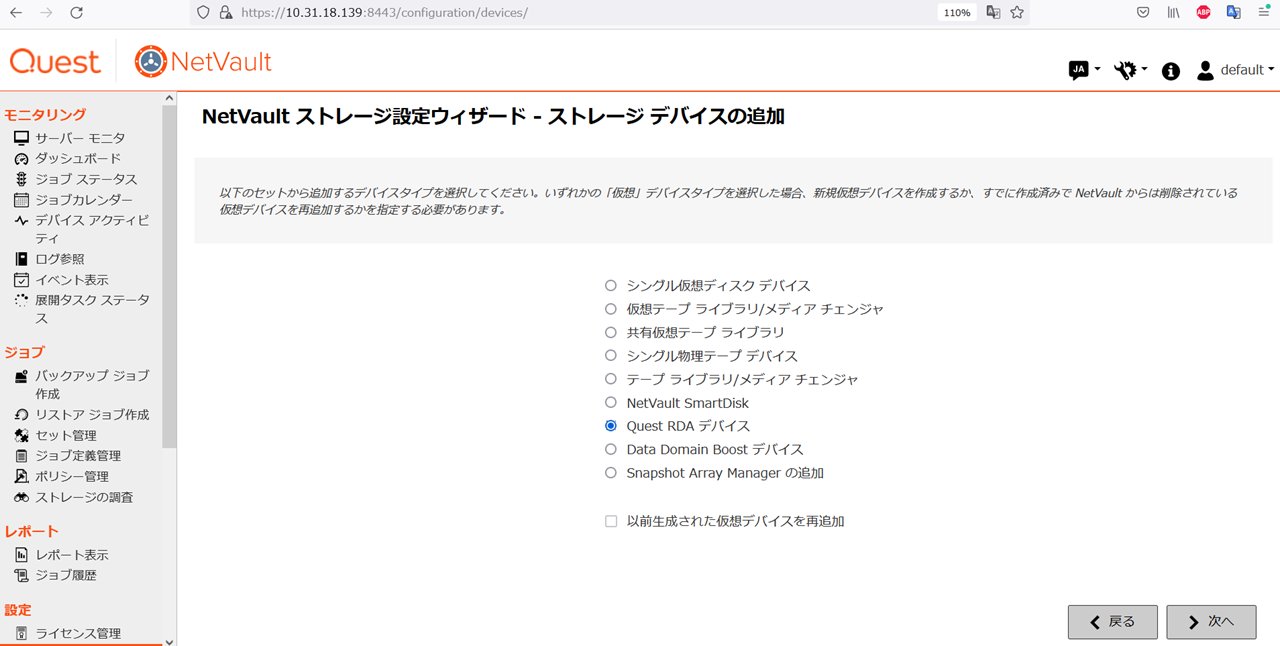
Task: Click the job status icon
Action: tap(21, 179)
